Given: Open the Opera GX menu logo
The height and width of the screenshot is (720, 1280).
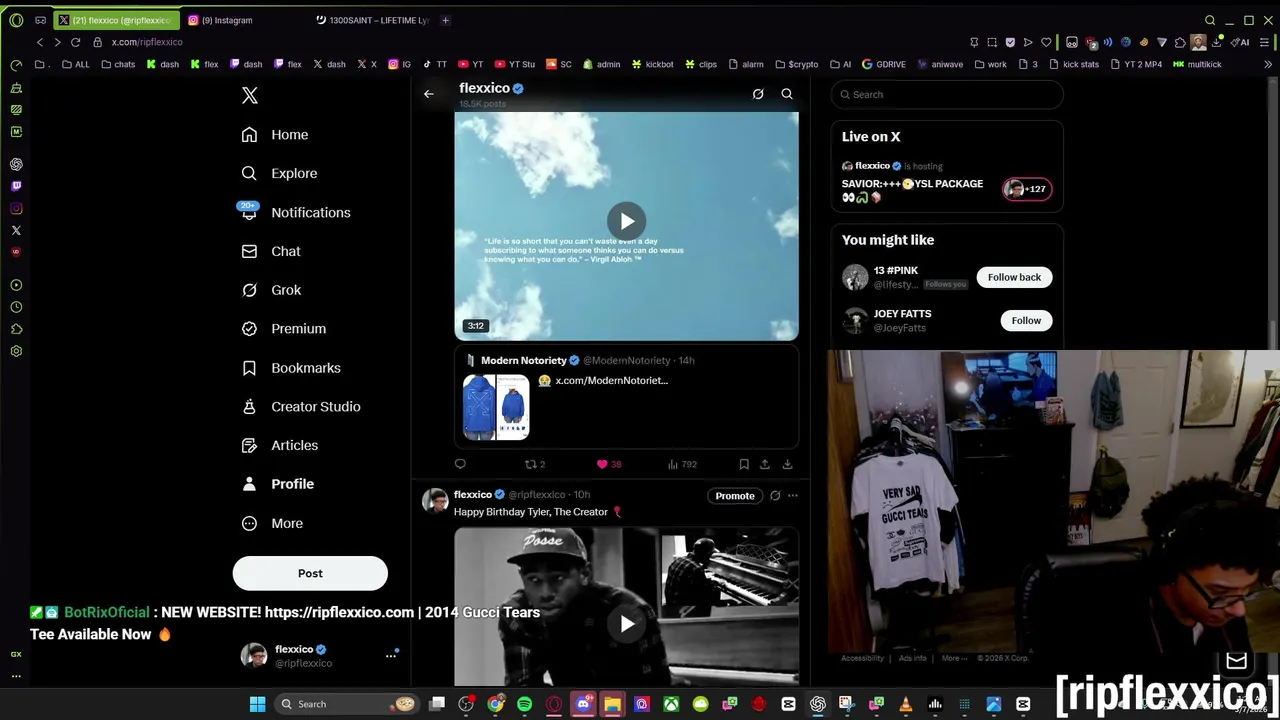Looking at the screenshot, I should point(16,20).
